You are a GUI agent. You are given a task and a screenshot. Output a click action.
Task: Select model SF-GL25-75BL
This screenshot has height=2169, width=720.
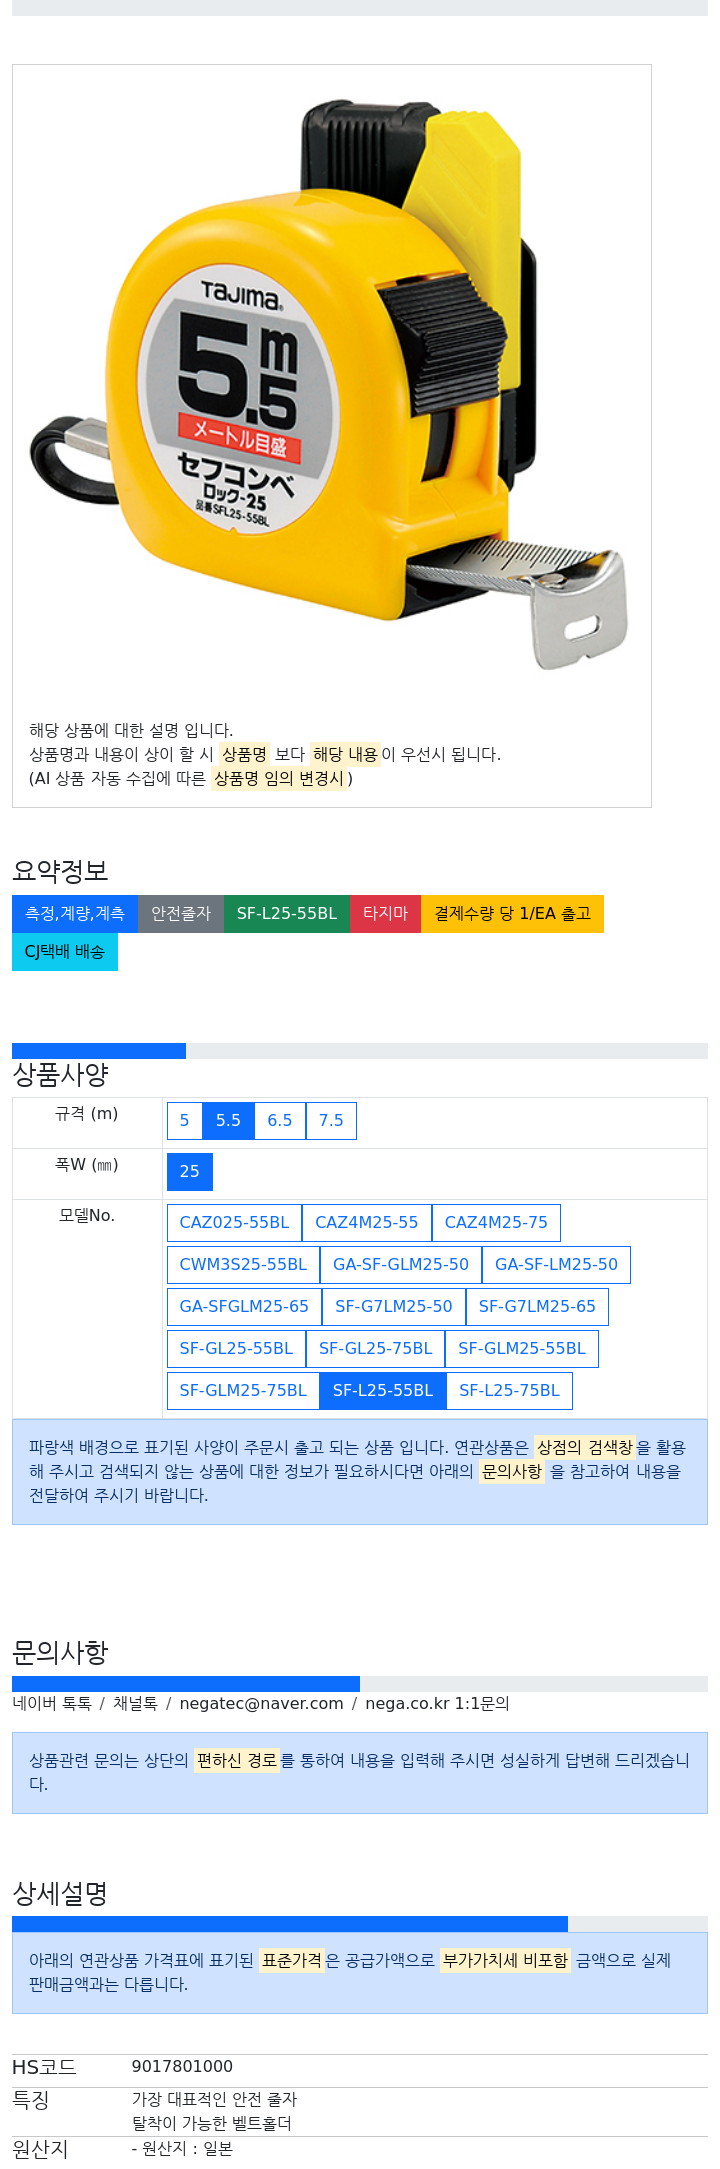(x=375, y=1349)
